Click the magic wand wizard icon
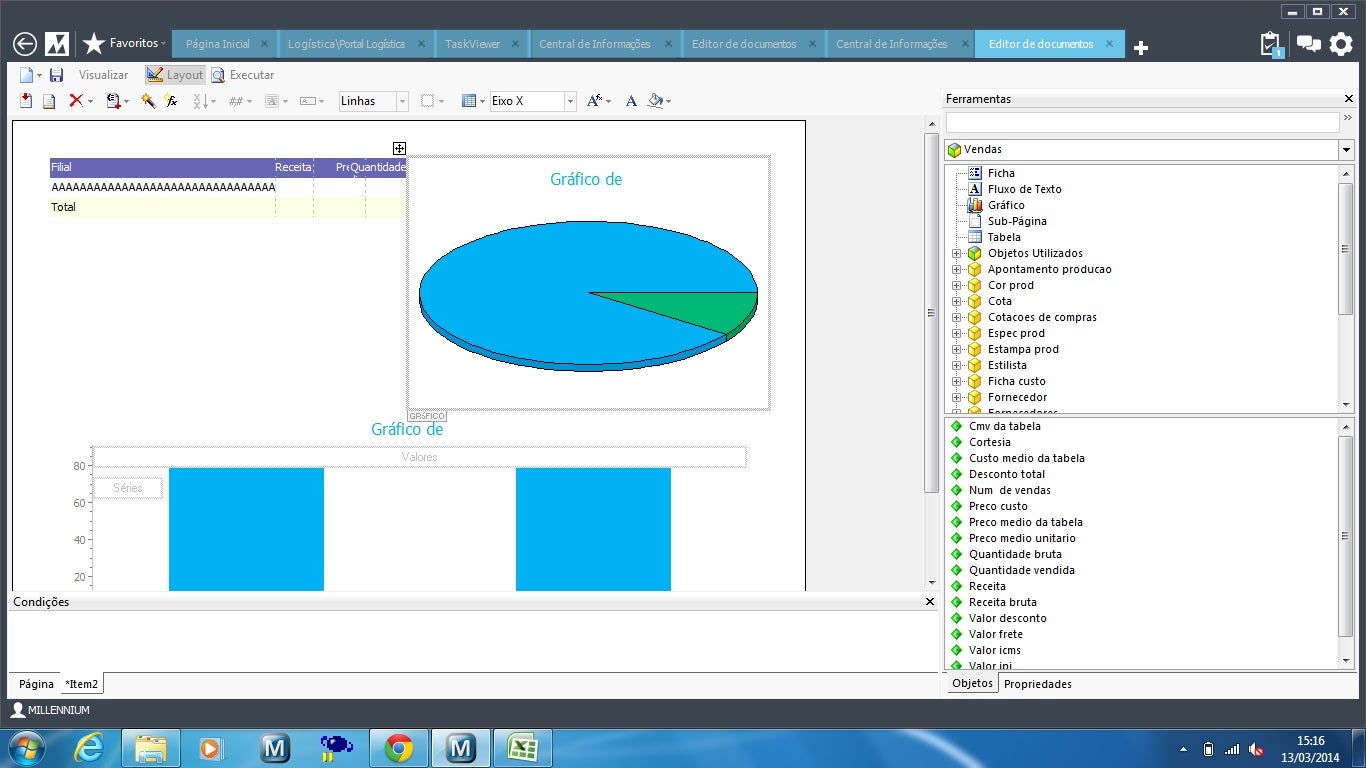1366x768 pixels. point(148,101)
